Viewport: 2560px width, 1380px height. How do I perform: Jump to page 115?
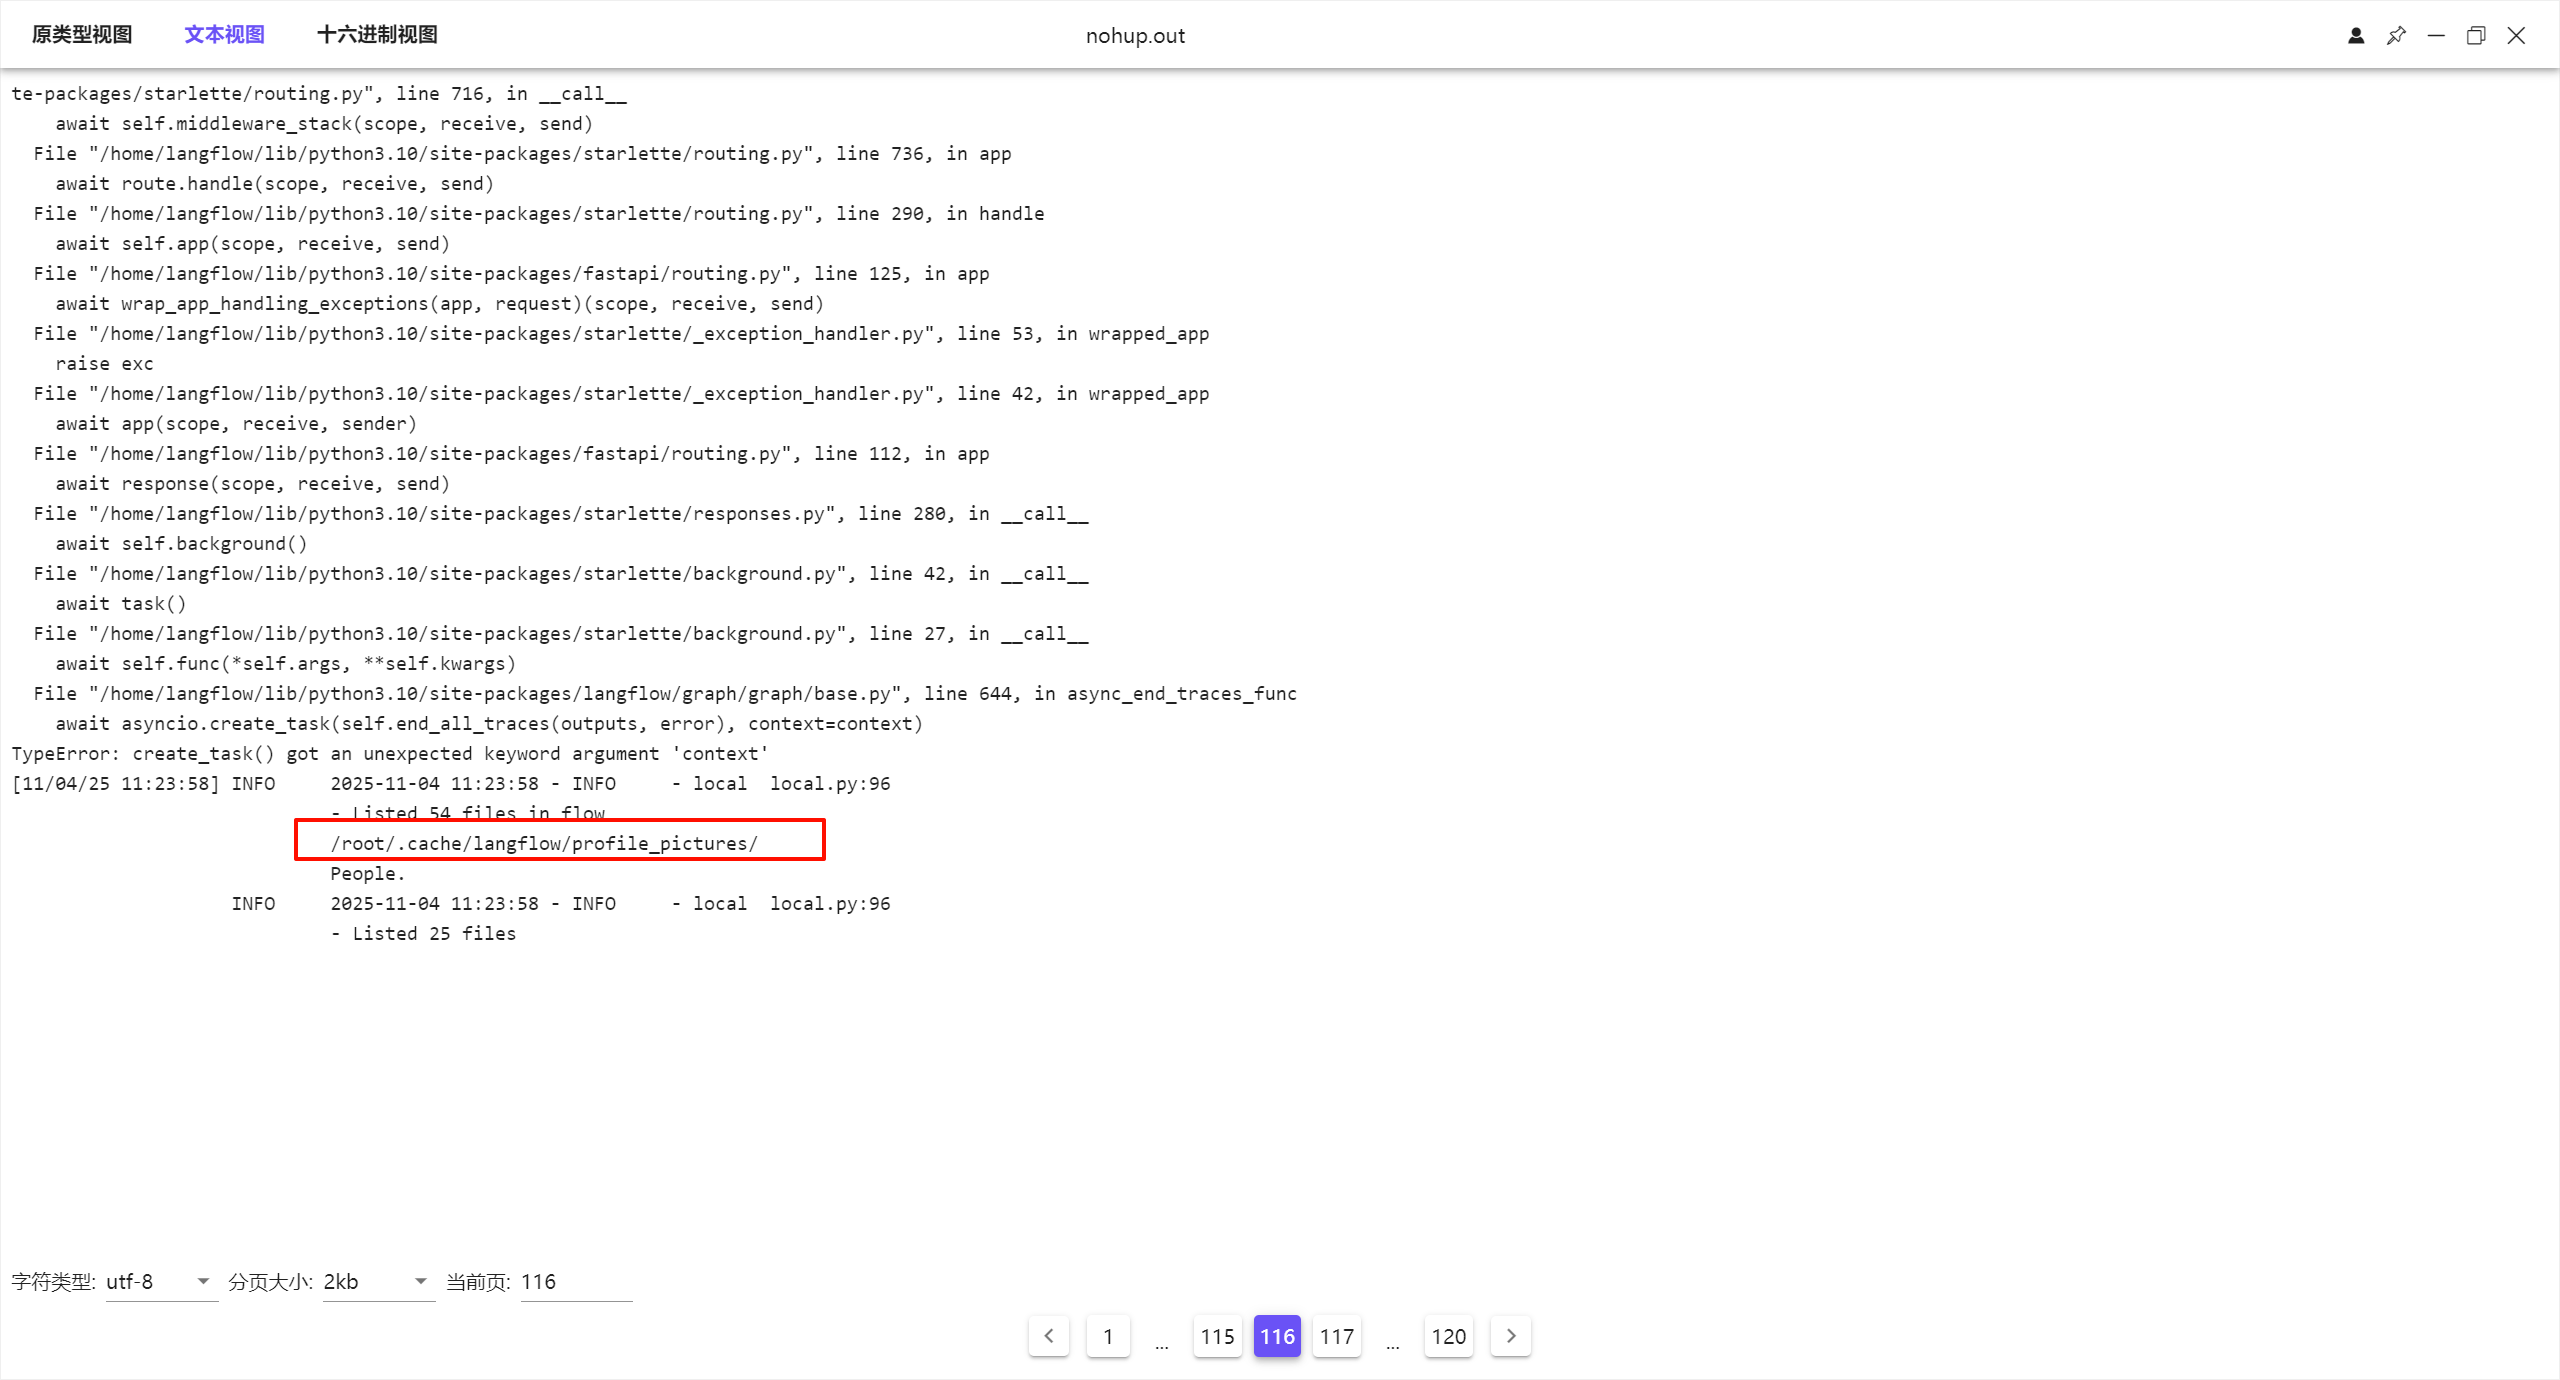[x=1217, y=1336]
